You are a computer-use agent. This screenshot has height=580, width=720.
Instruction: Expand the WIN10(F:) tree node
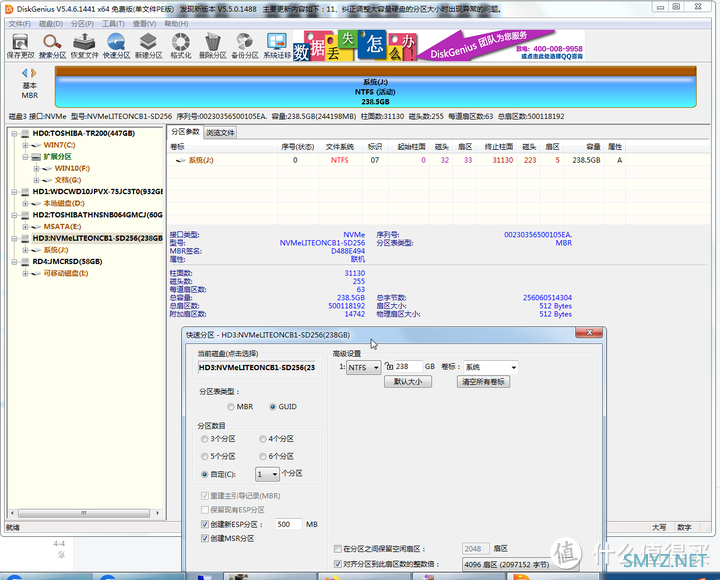[x=36, y=169]
